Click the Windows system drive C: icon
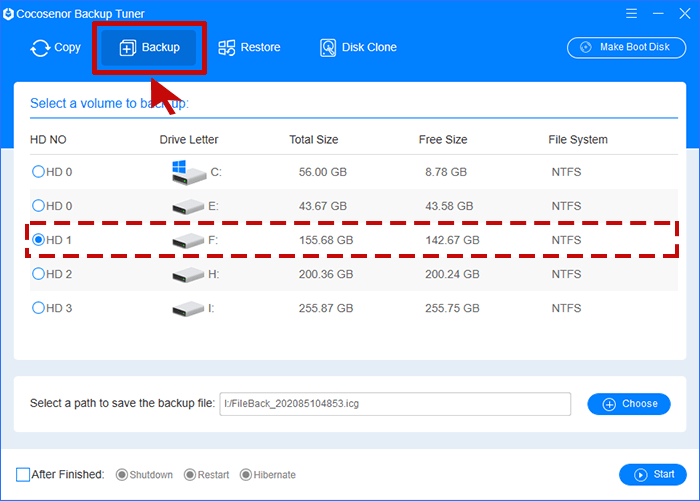Image resolution: width=700 pixels, height=501 pixels. click(x=189, y=173)
